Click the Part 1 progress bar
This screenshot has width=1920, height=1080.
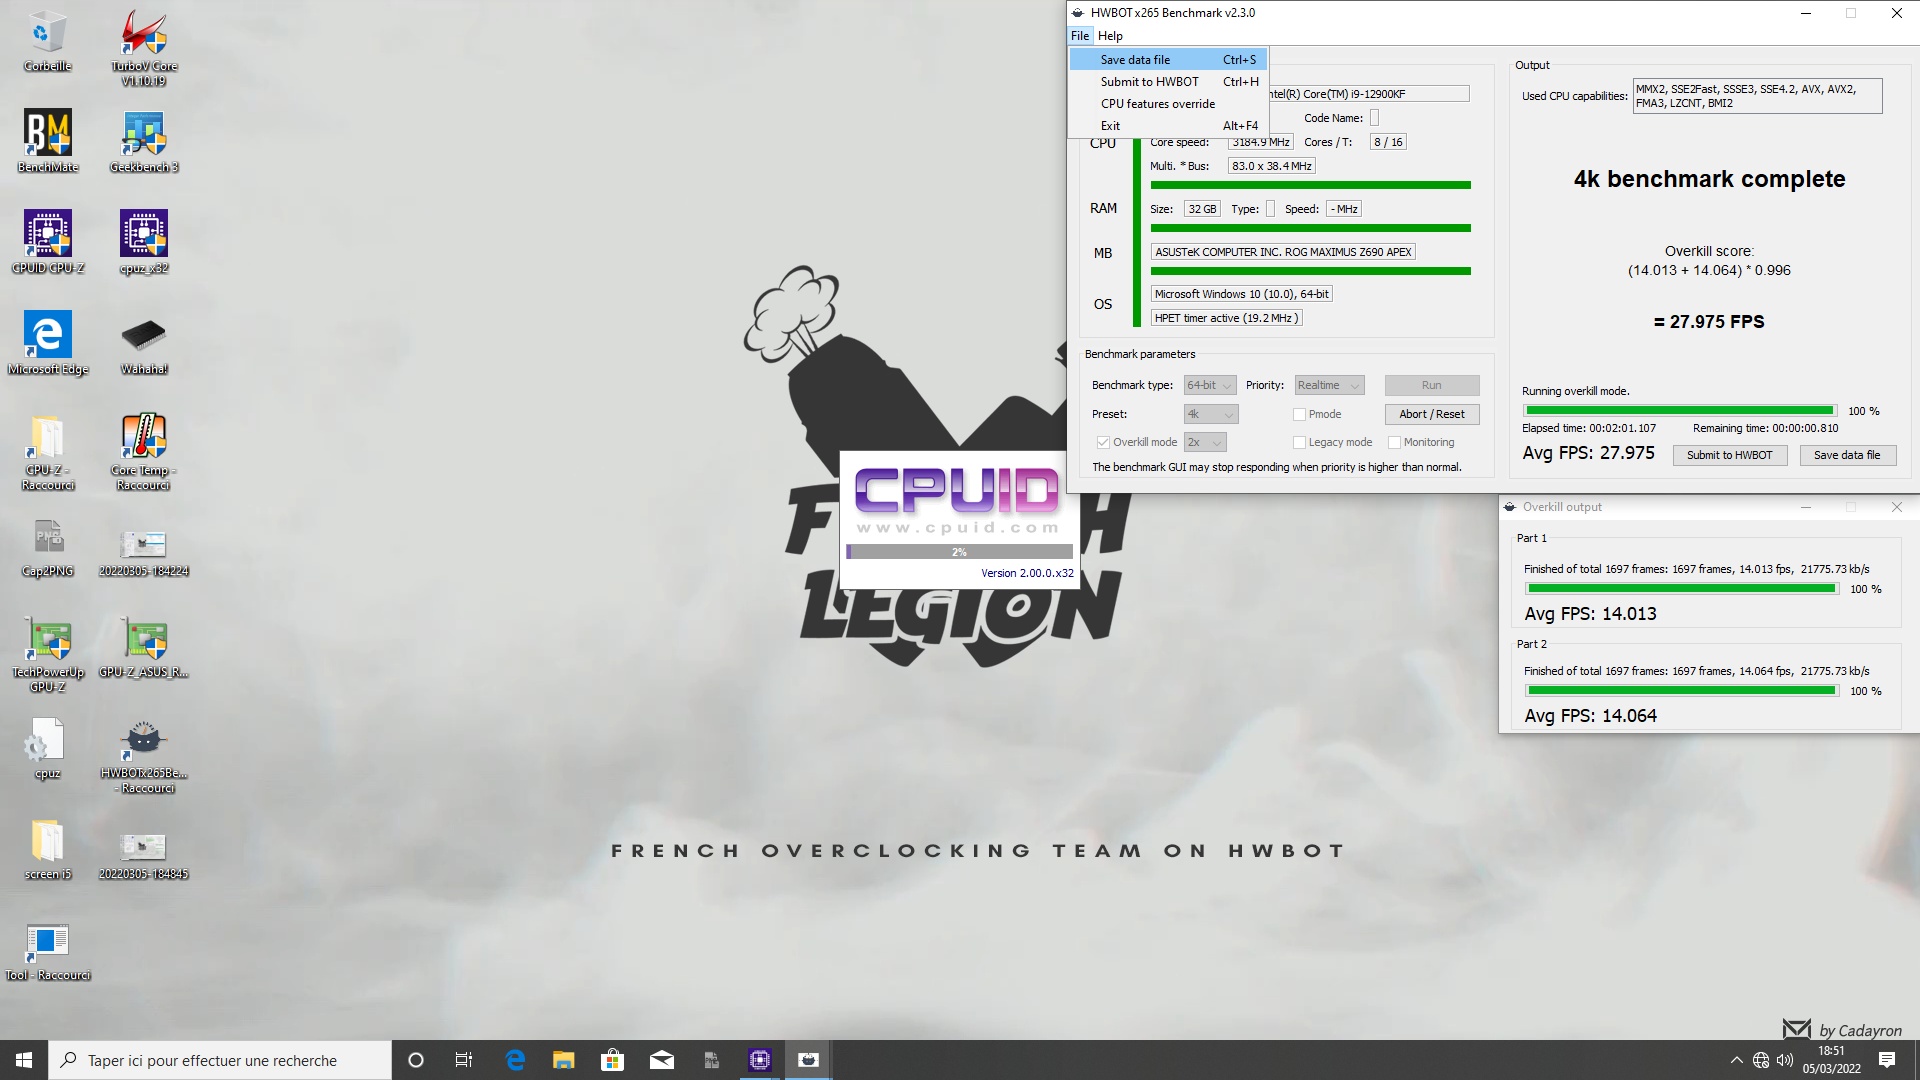(x=1682, y=589)
